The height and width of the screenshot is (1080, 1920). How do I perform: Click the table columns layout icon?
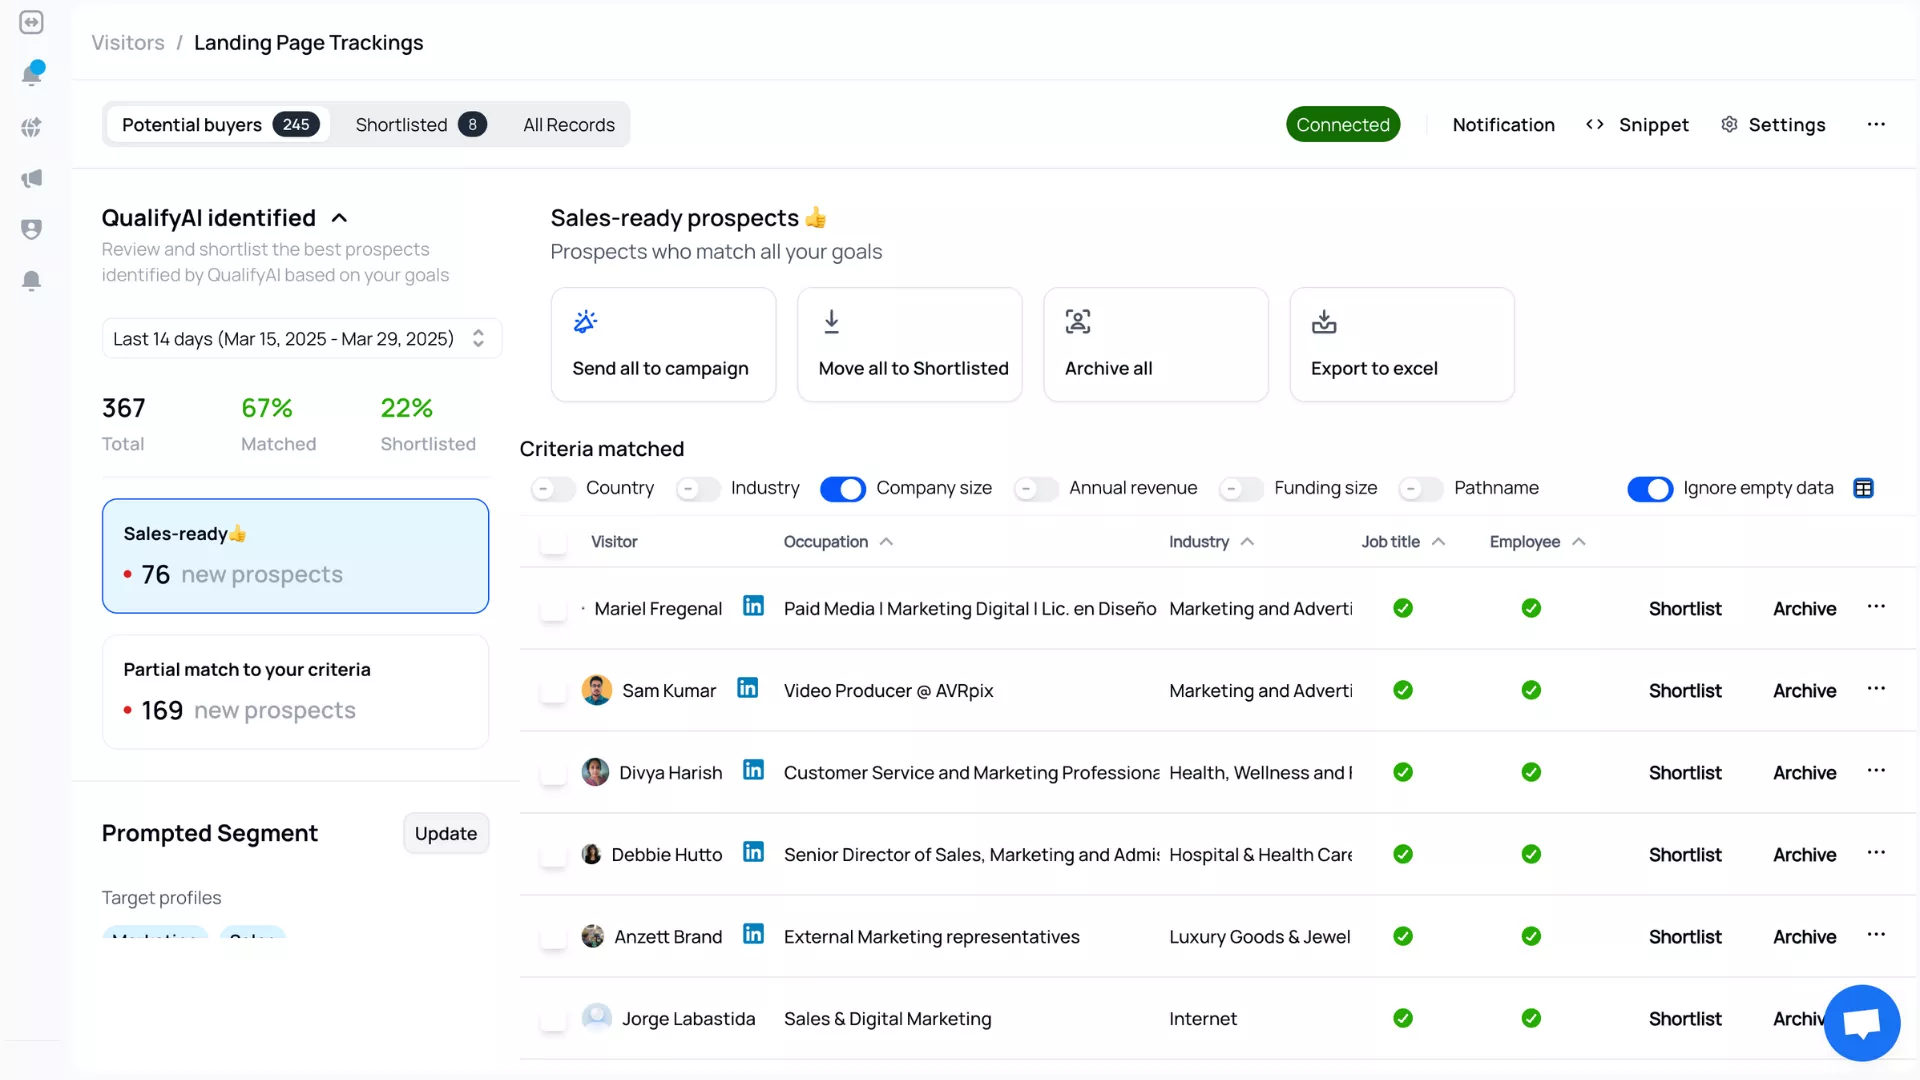[x=1863, y=488]
